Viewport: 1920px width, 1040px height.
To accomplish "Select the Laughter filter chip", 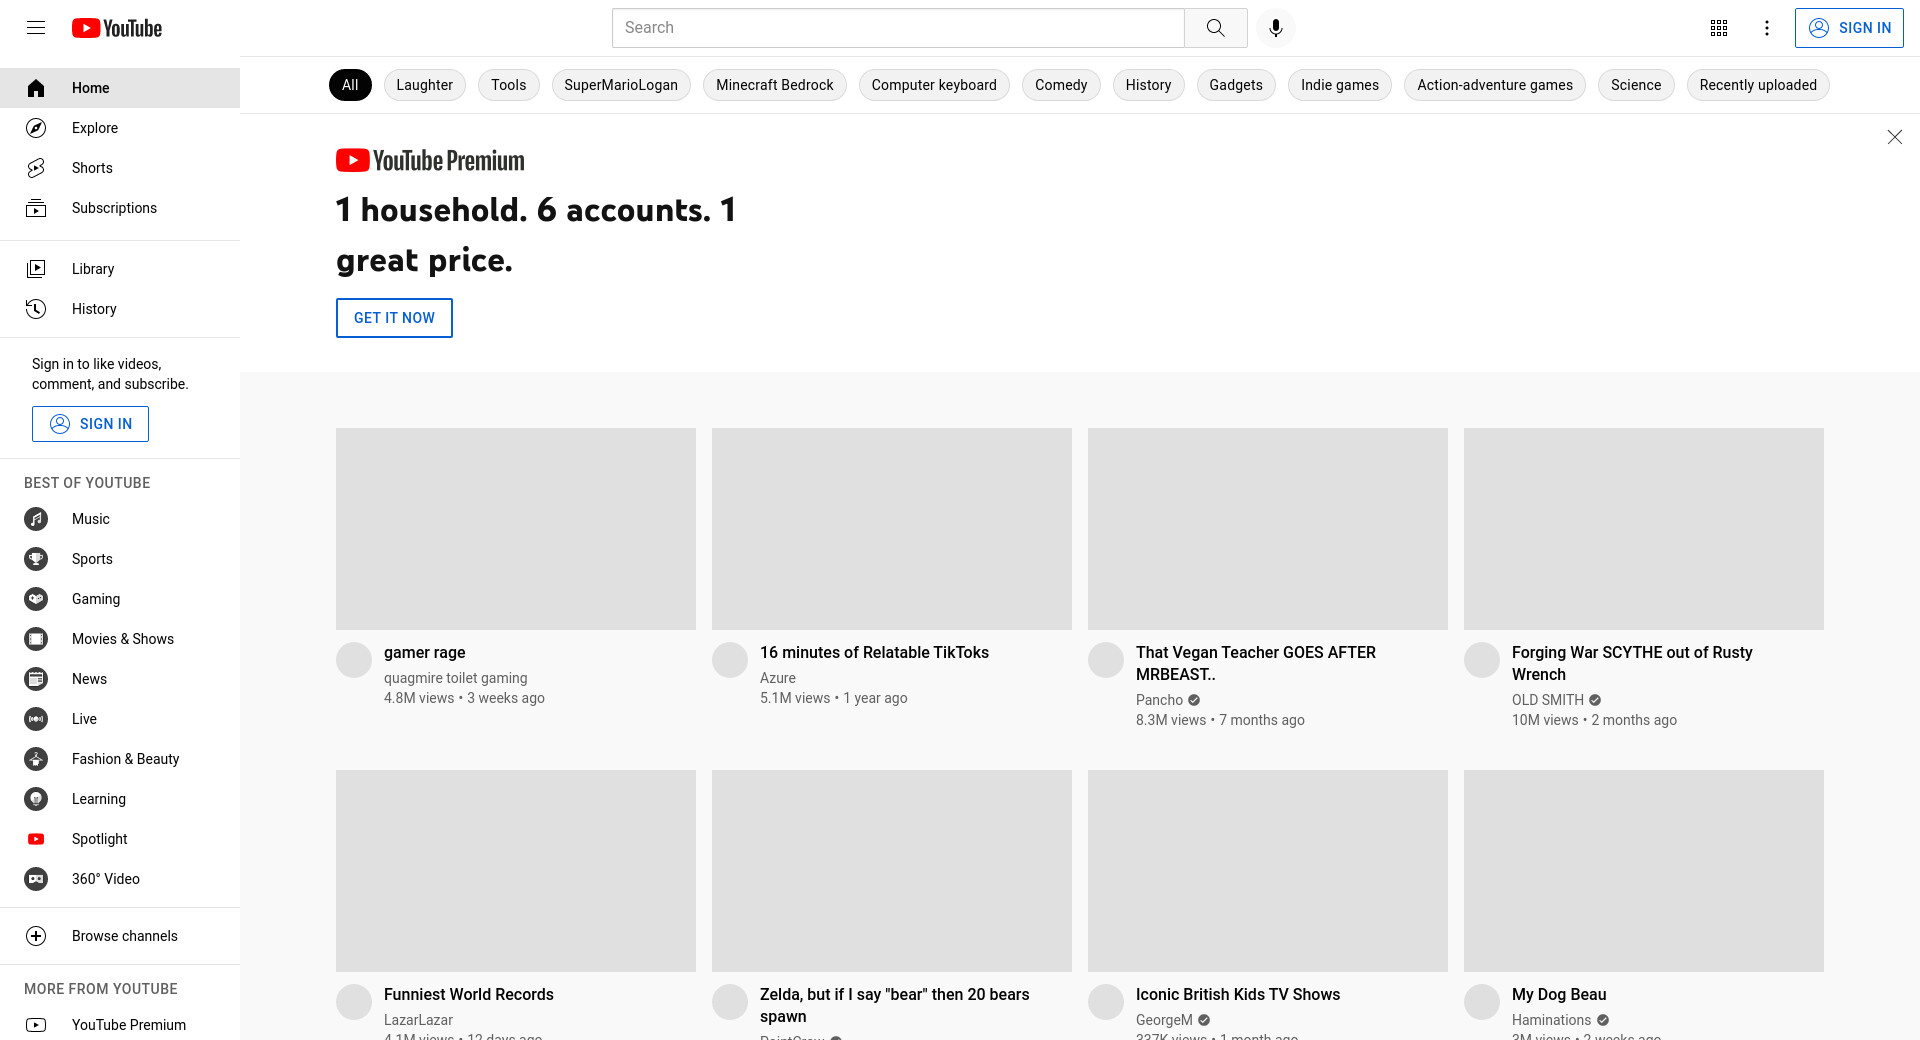I will (x=424, y=85).
